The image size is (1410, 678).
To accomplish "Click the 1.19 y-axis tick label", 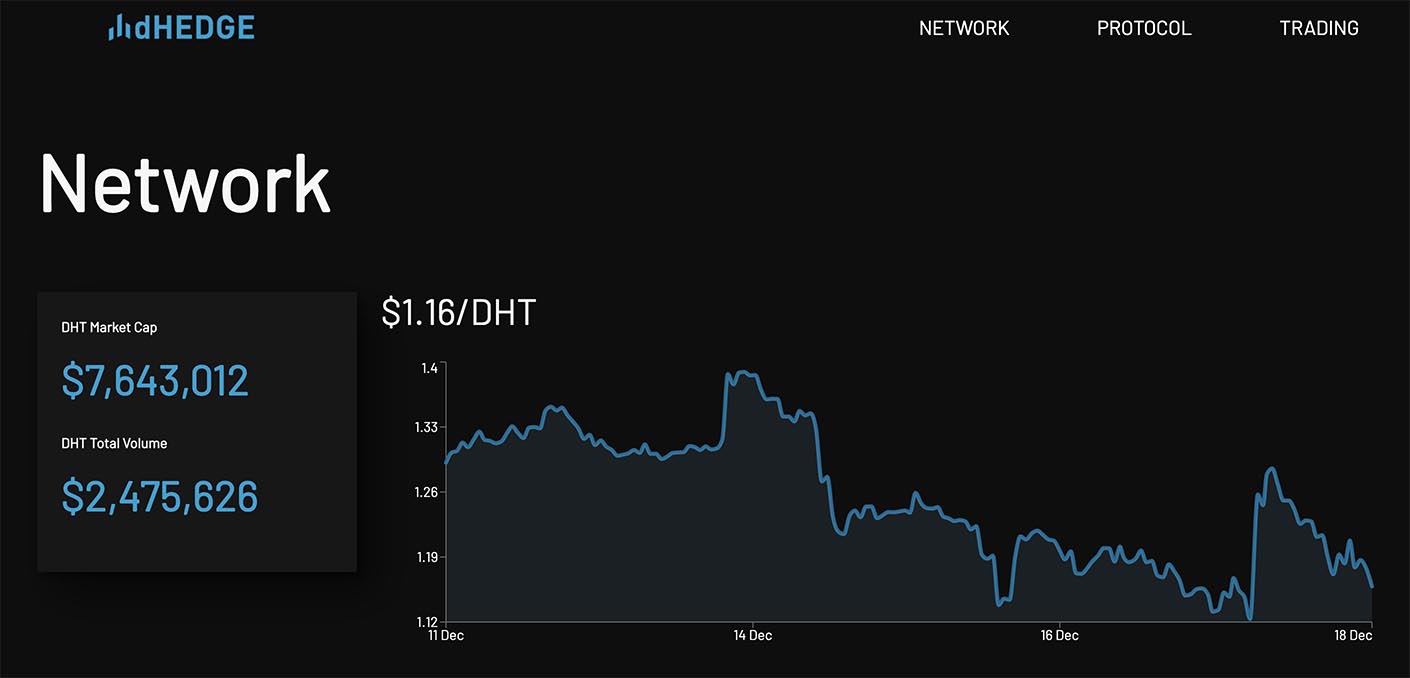I will click(426, 557).
